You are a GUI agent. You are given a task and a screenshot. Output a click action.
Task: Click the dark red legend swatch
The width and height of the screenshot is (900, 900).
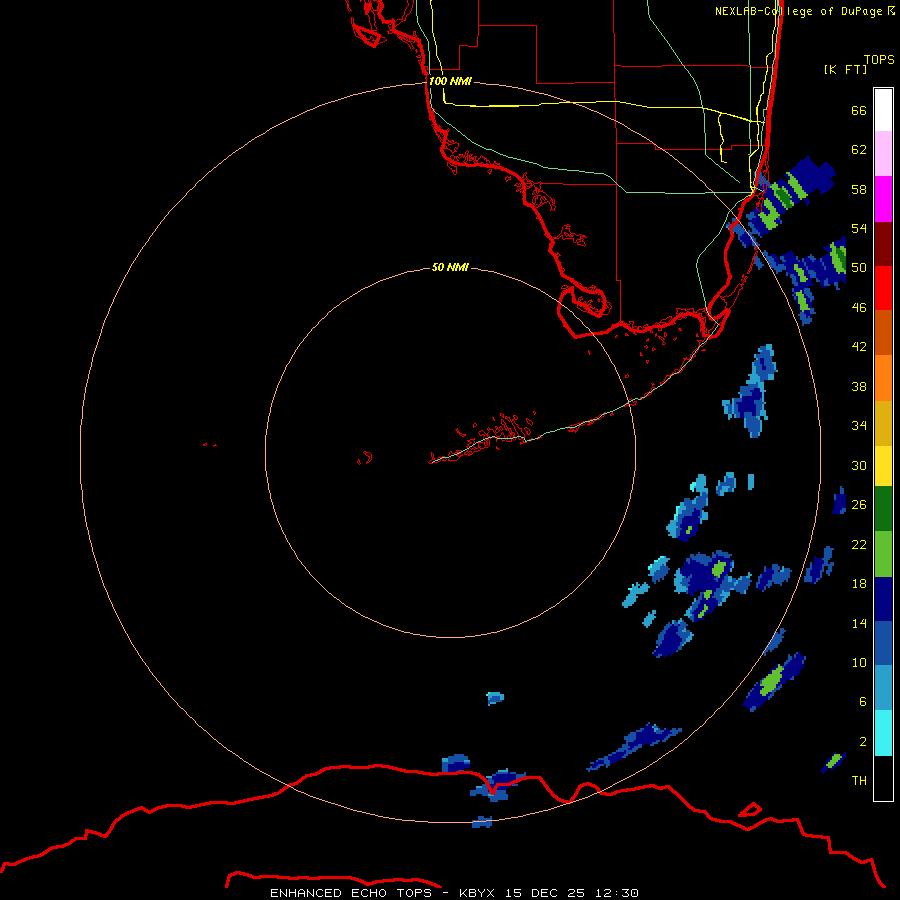(883, 243)
